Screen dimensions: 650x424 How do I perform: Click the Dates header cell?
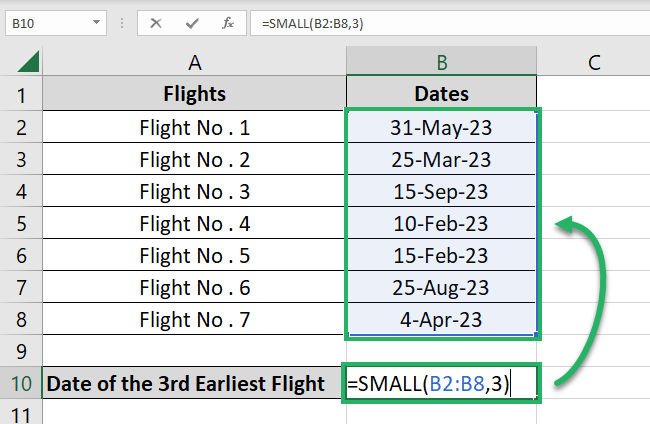(443, 95)
